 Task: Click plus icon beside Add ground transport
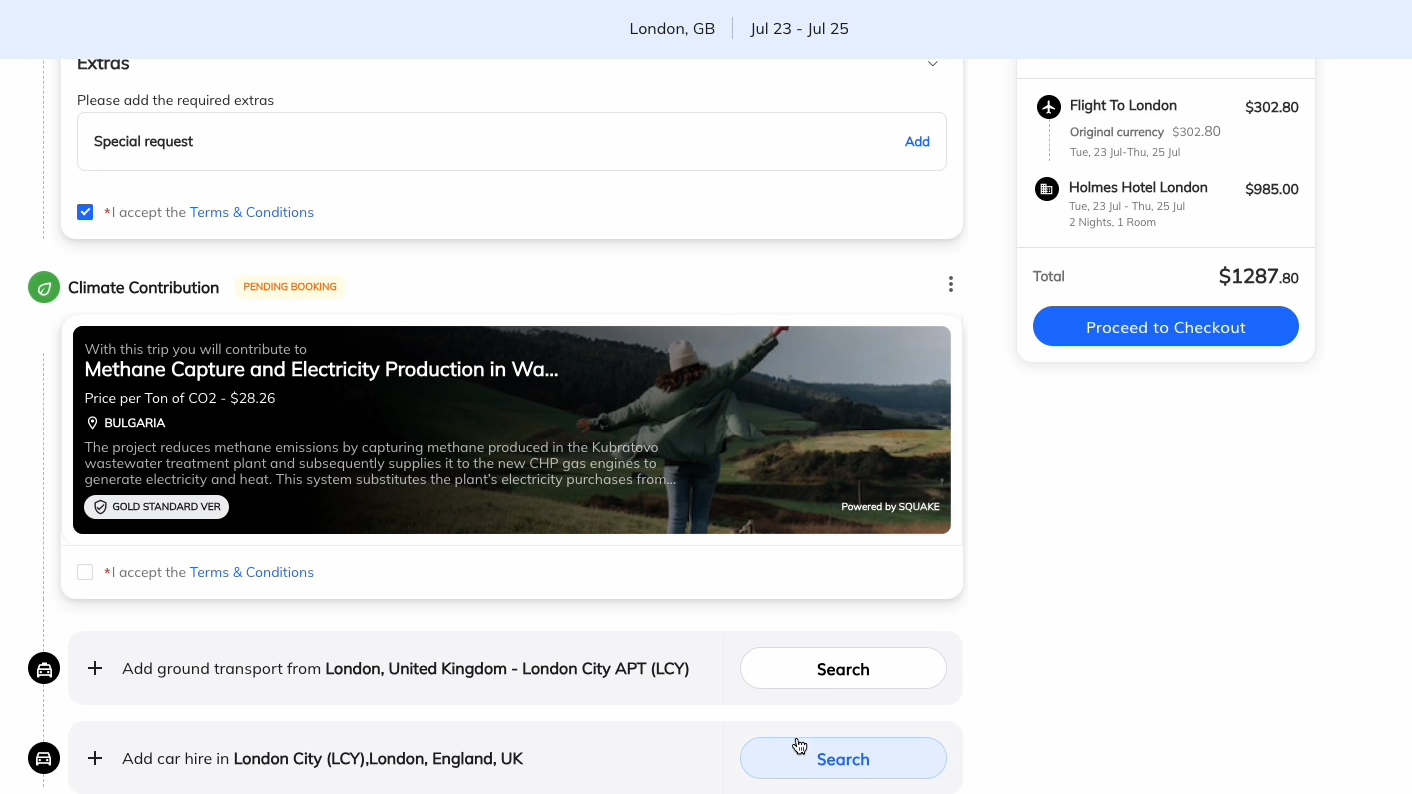click(x=95, y=669)
